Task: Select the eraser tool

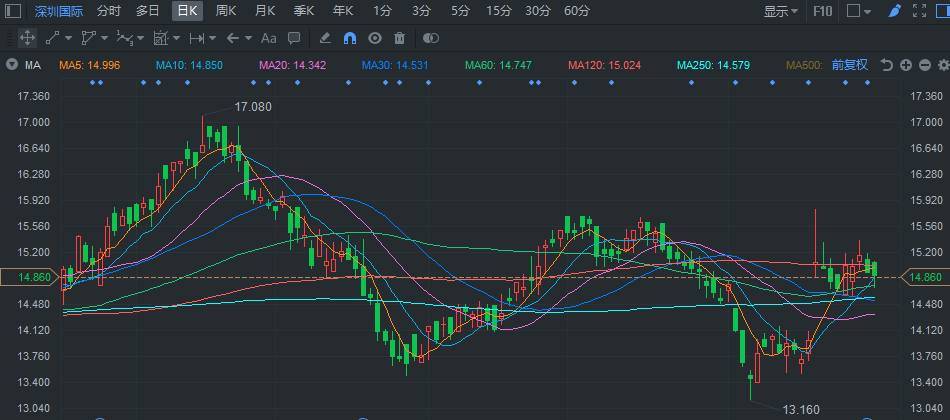Action: click(325, 38)
